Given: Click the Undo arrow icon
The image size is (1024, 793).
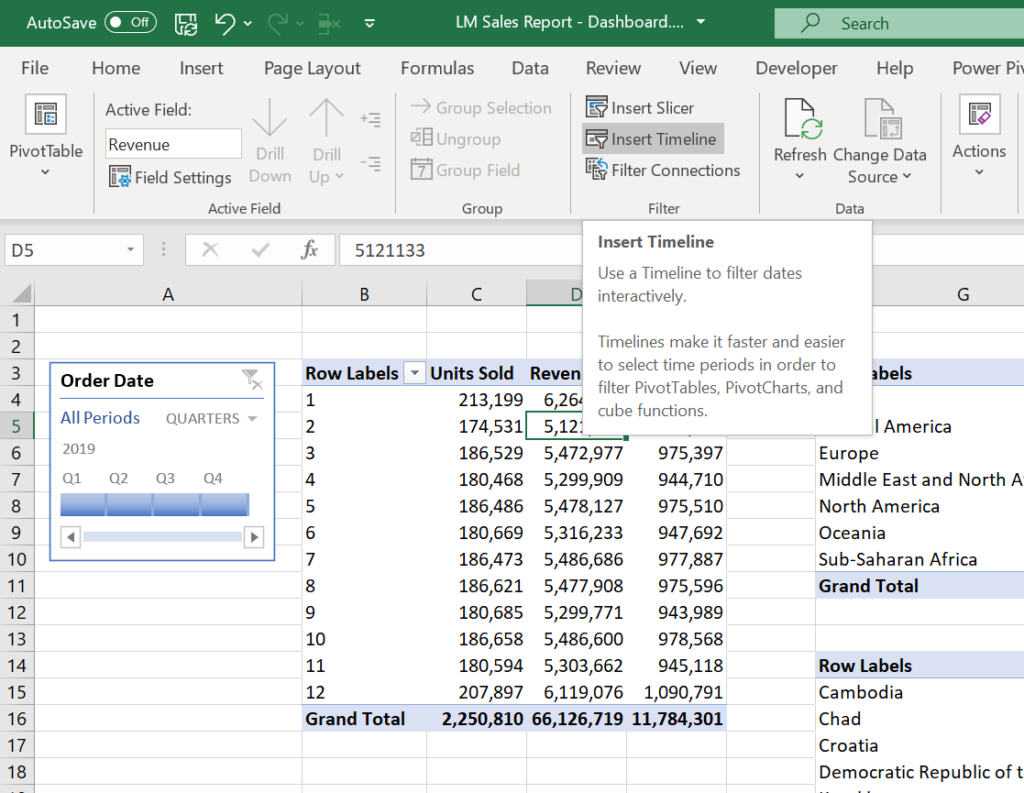Looking at the screenshot, I should click(x=225, y=22).
